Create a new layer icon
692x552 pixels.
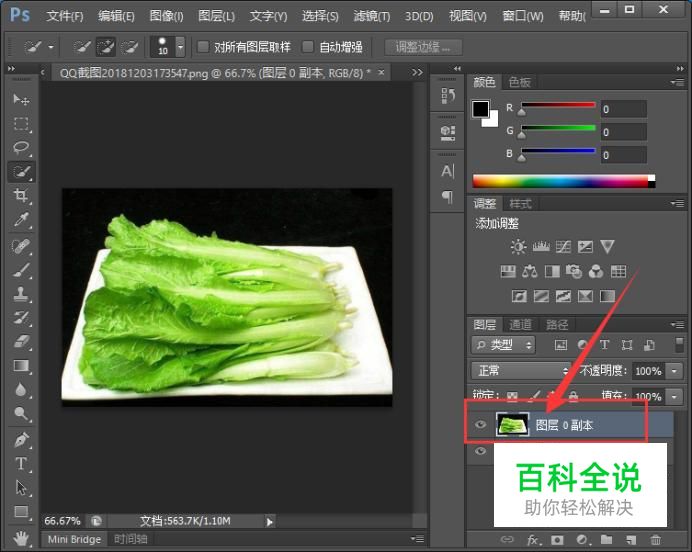tap(631, 540)
